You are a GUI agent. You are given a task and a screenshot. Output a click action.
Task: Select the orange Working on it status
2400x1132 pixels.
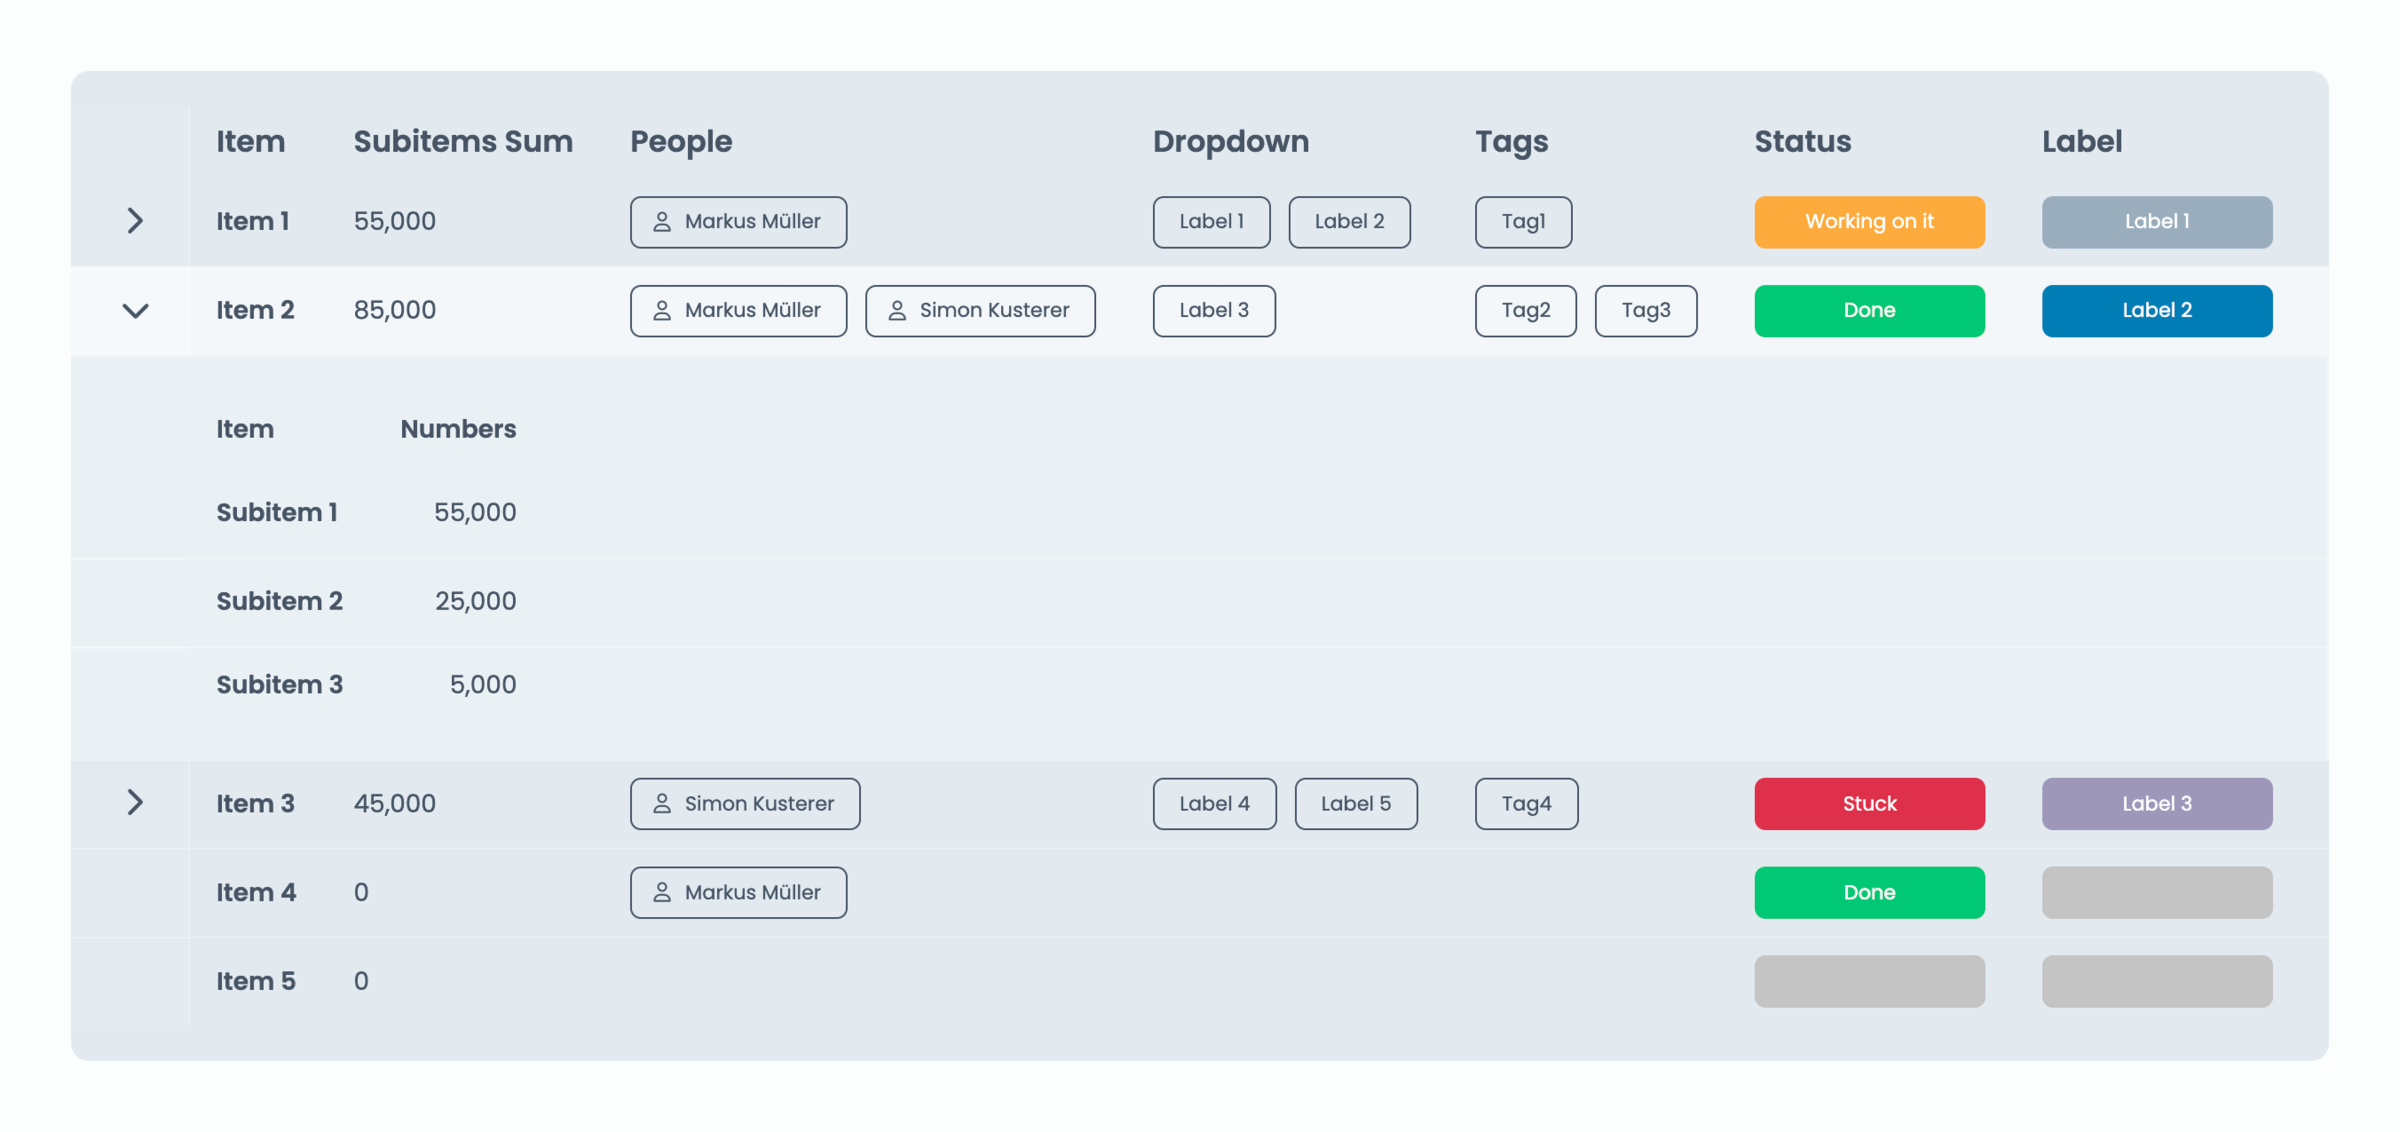coord(1868,222)
